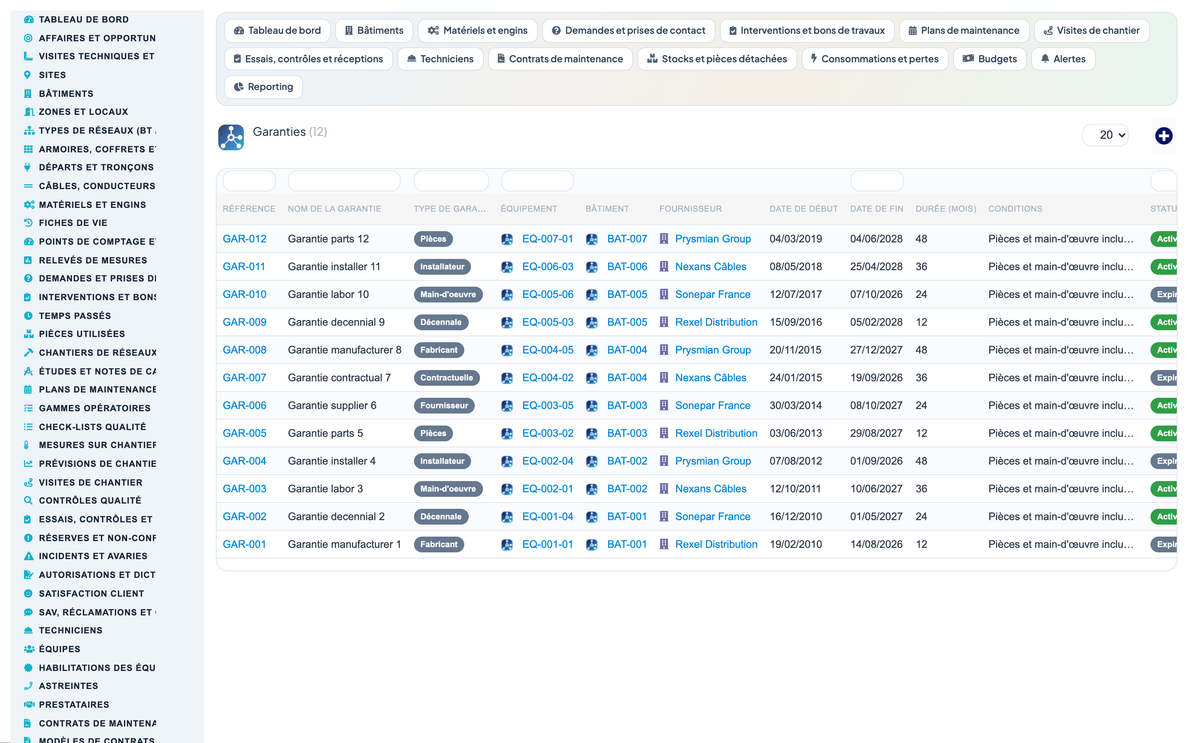Open the EQ-005-06 equipment link
Viewport: 1200px width, 743px height.
548,295
